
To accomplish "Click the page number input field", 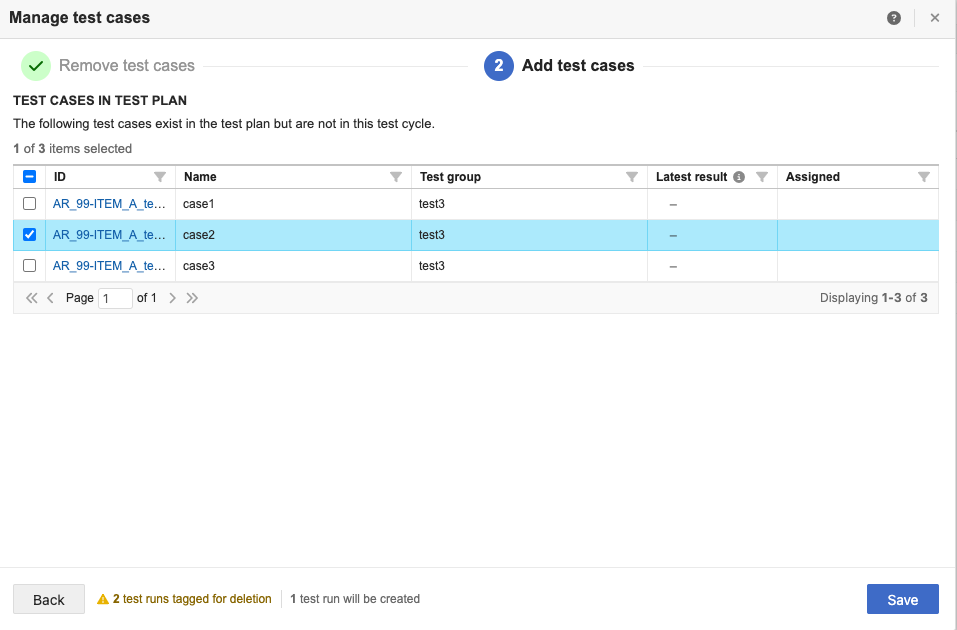I will coord(115,298).
